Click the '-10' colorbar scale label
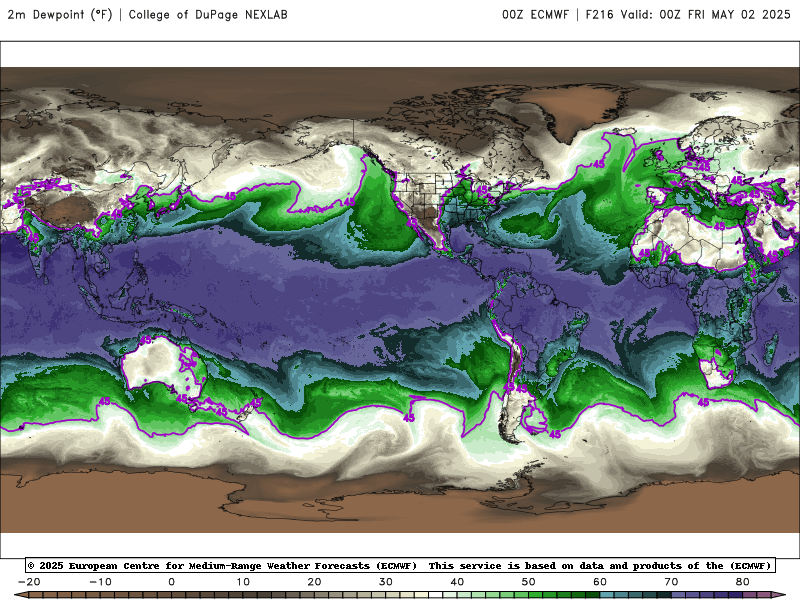800x600 pixels. click(x=101, y=582)
